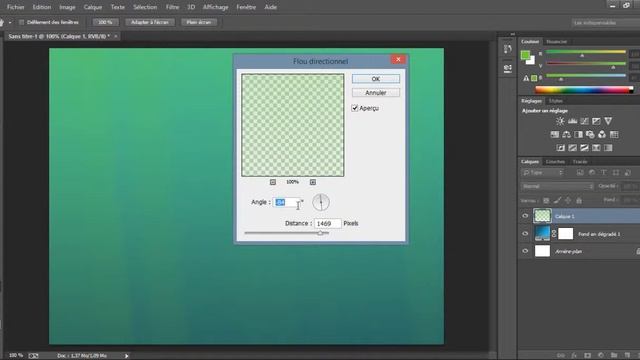Click the out-of-gamut warning triangle
Image resolution: width=640 pixels, height=360 pixels.
[x=526, y=78]
